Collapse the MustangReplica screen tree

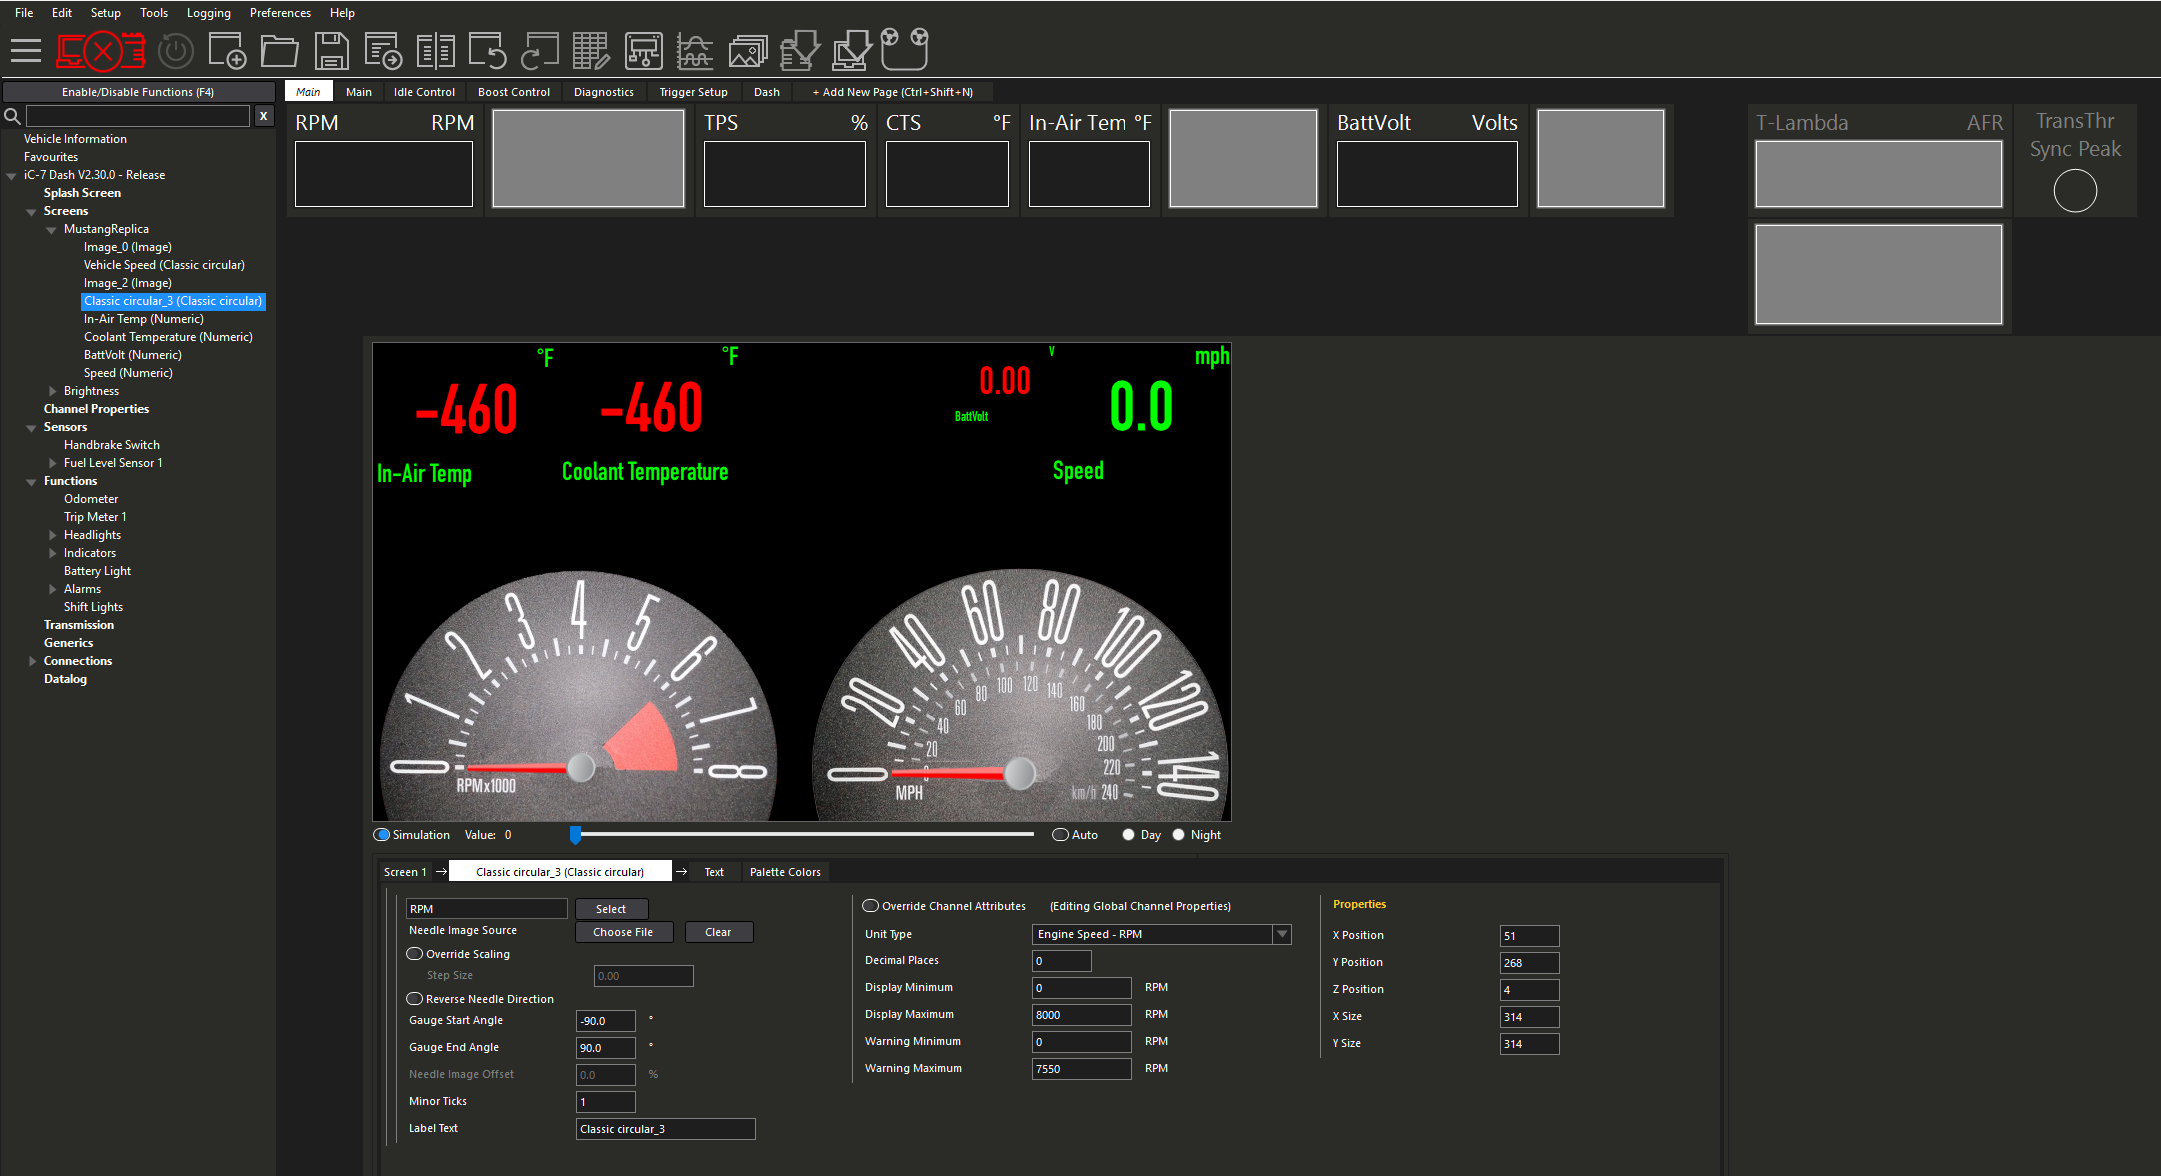click(x=52, y=228)
